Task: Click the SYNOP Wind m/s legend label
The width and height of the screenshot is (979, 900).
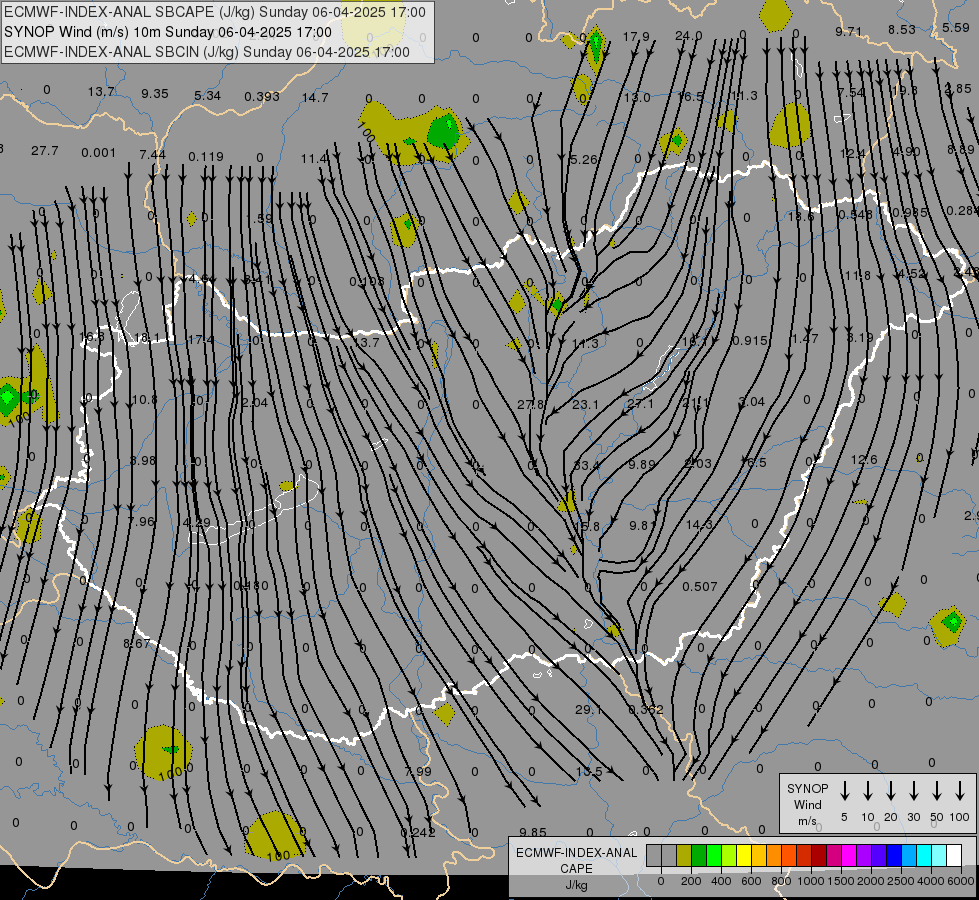Action: pyautogui.click(x=807, y=805)
